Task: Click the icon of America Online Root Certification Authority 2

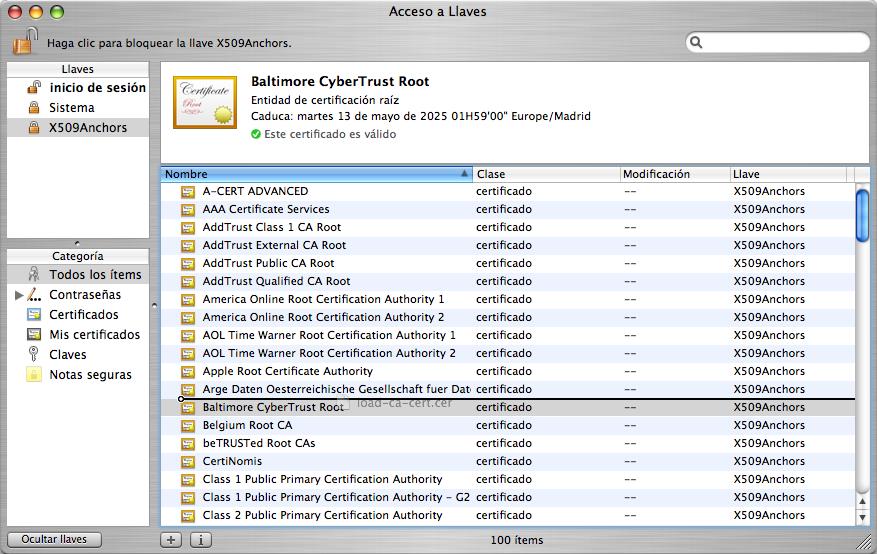Action: (x=188, y=318)
